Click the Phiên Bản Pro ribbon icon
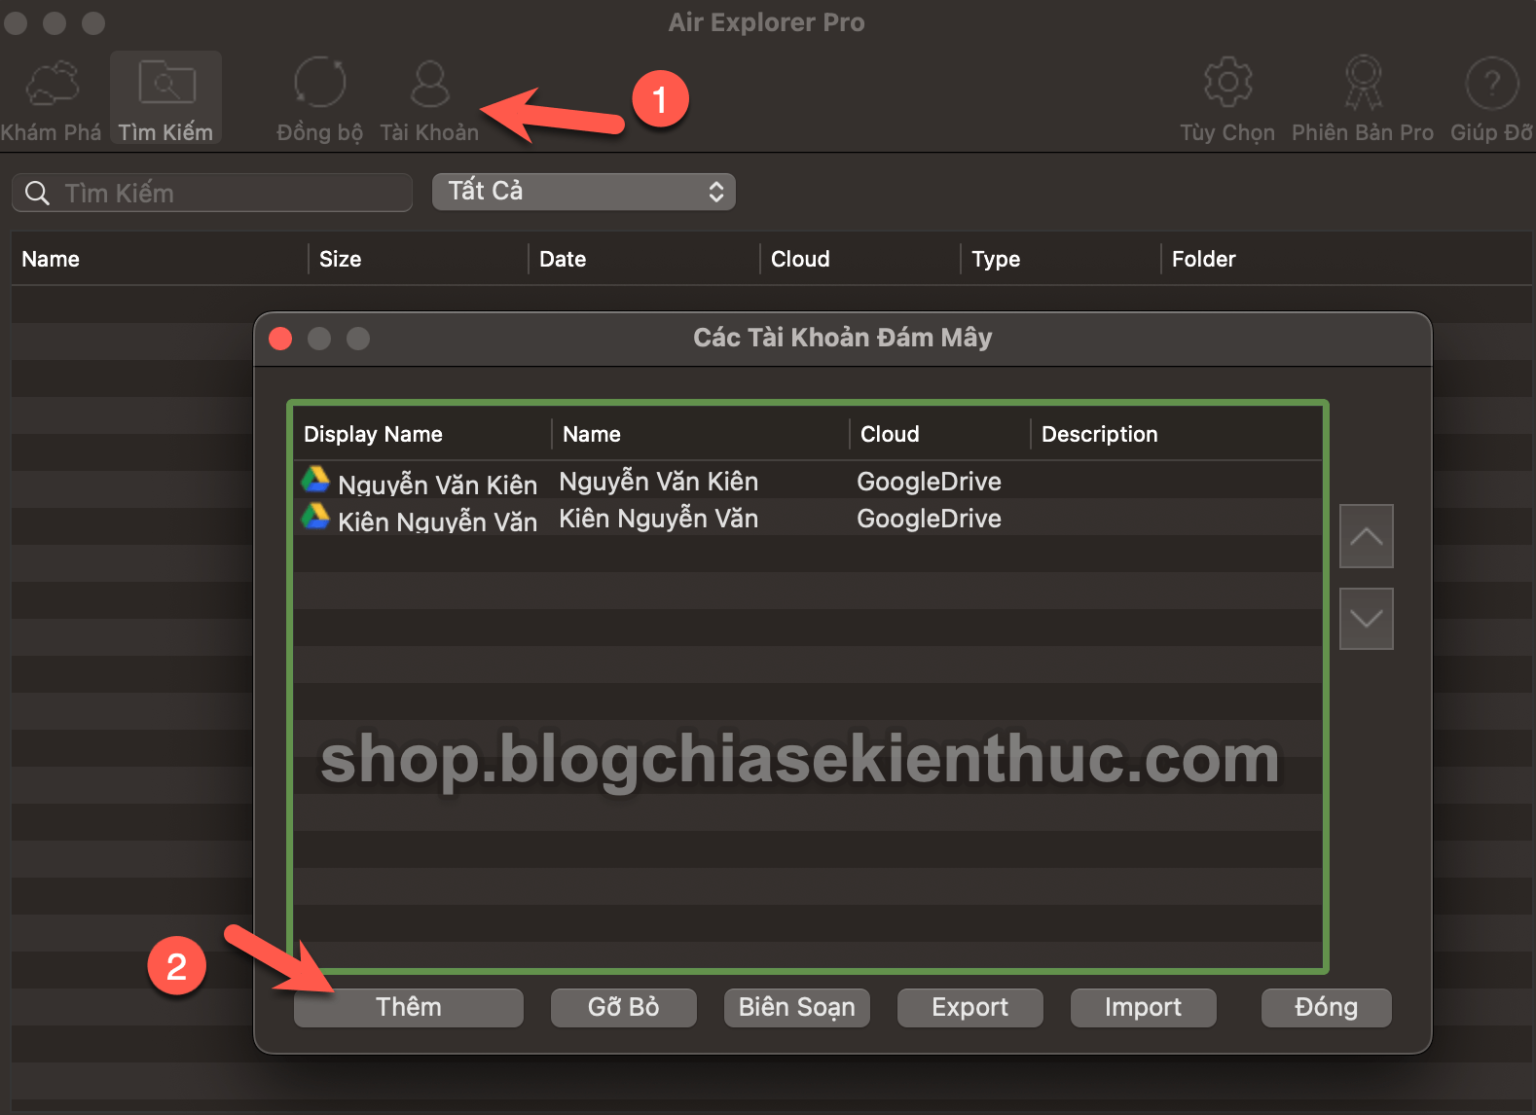The height and width of the screenshot is (1115, 1536). click(x=1362, y=84)
